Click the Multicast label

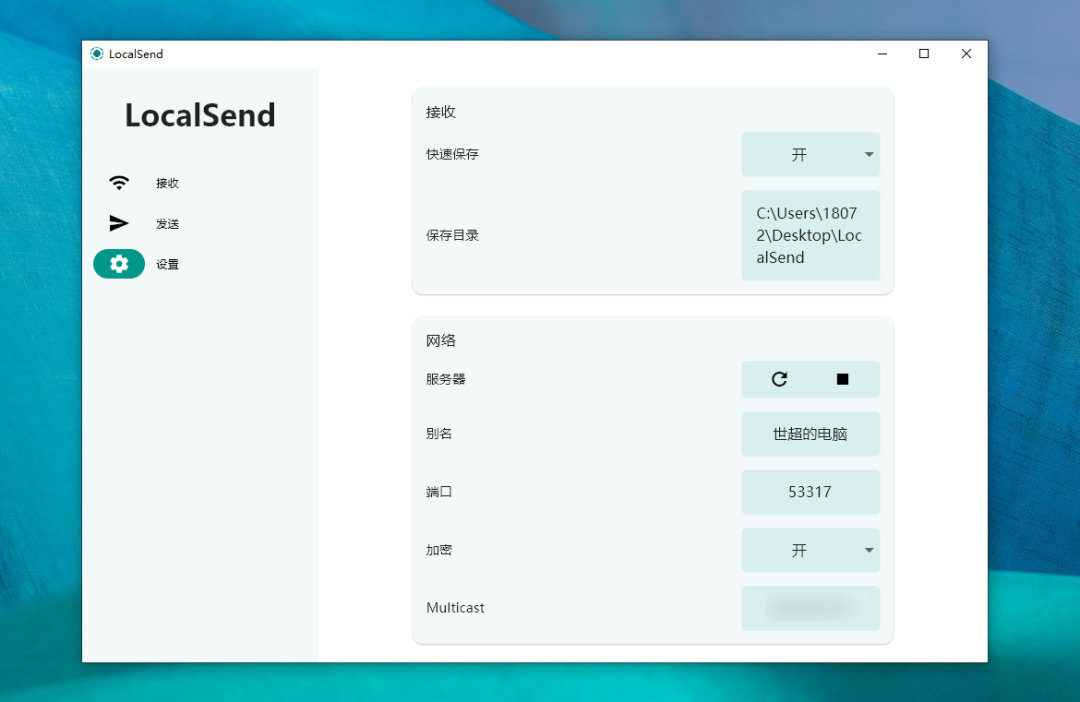click(x=455, y=608)
